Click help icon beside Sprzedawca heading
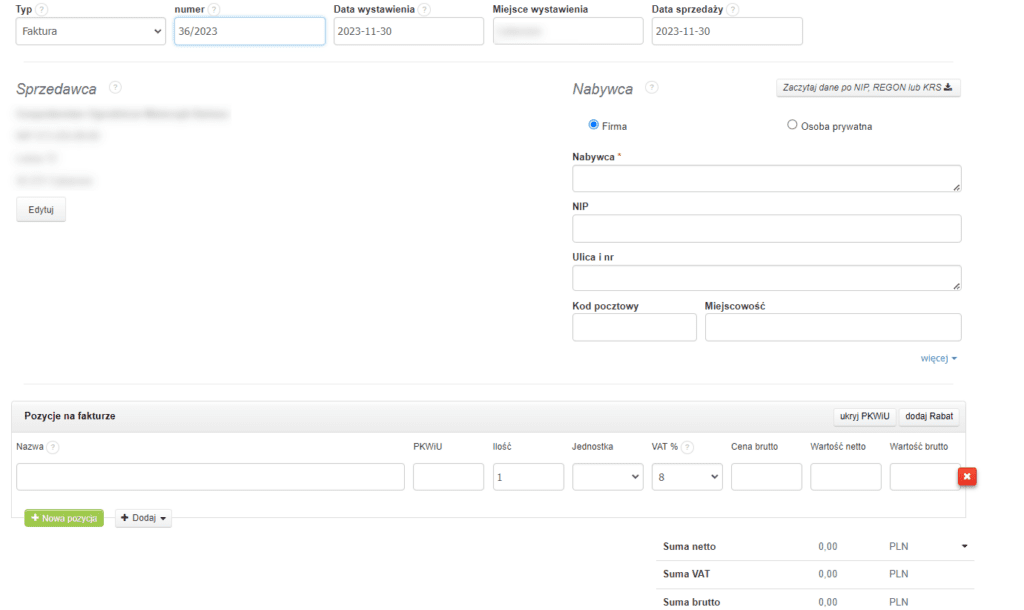The image size is (1024, 610). (x=115, y=88)
